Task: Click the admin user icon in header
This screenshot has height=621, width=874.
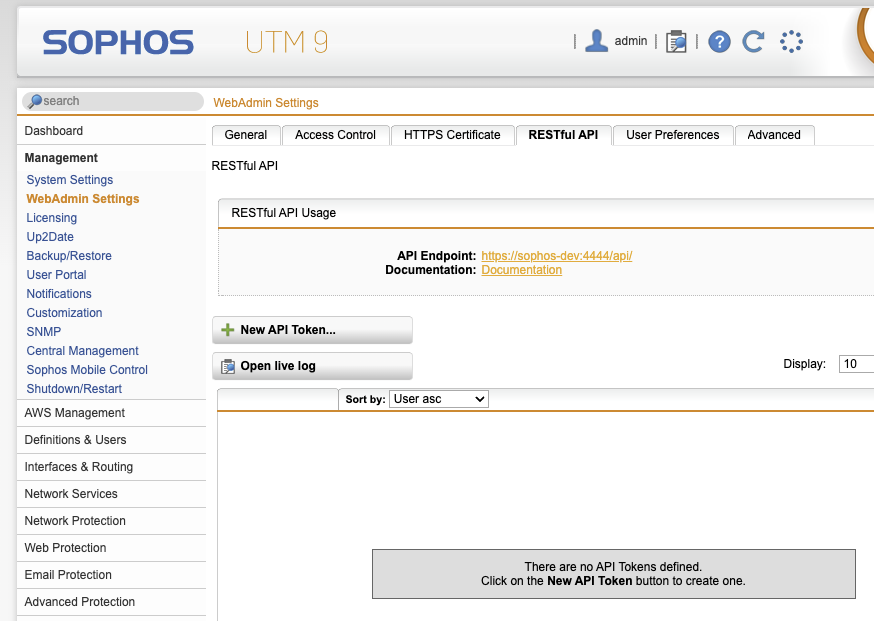Action: point(597,41)
